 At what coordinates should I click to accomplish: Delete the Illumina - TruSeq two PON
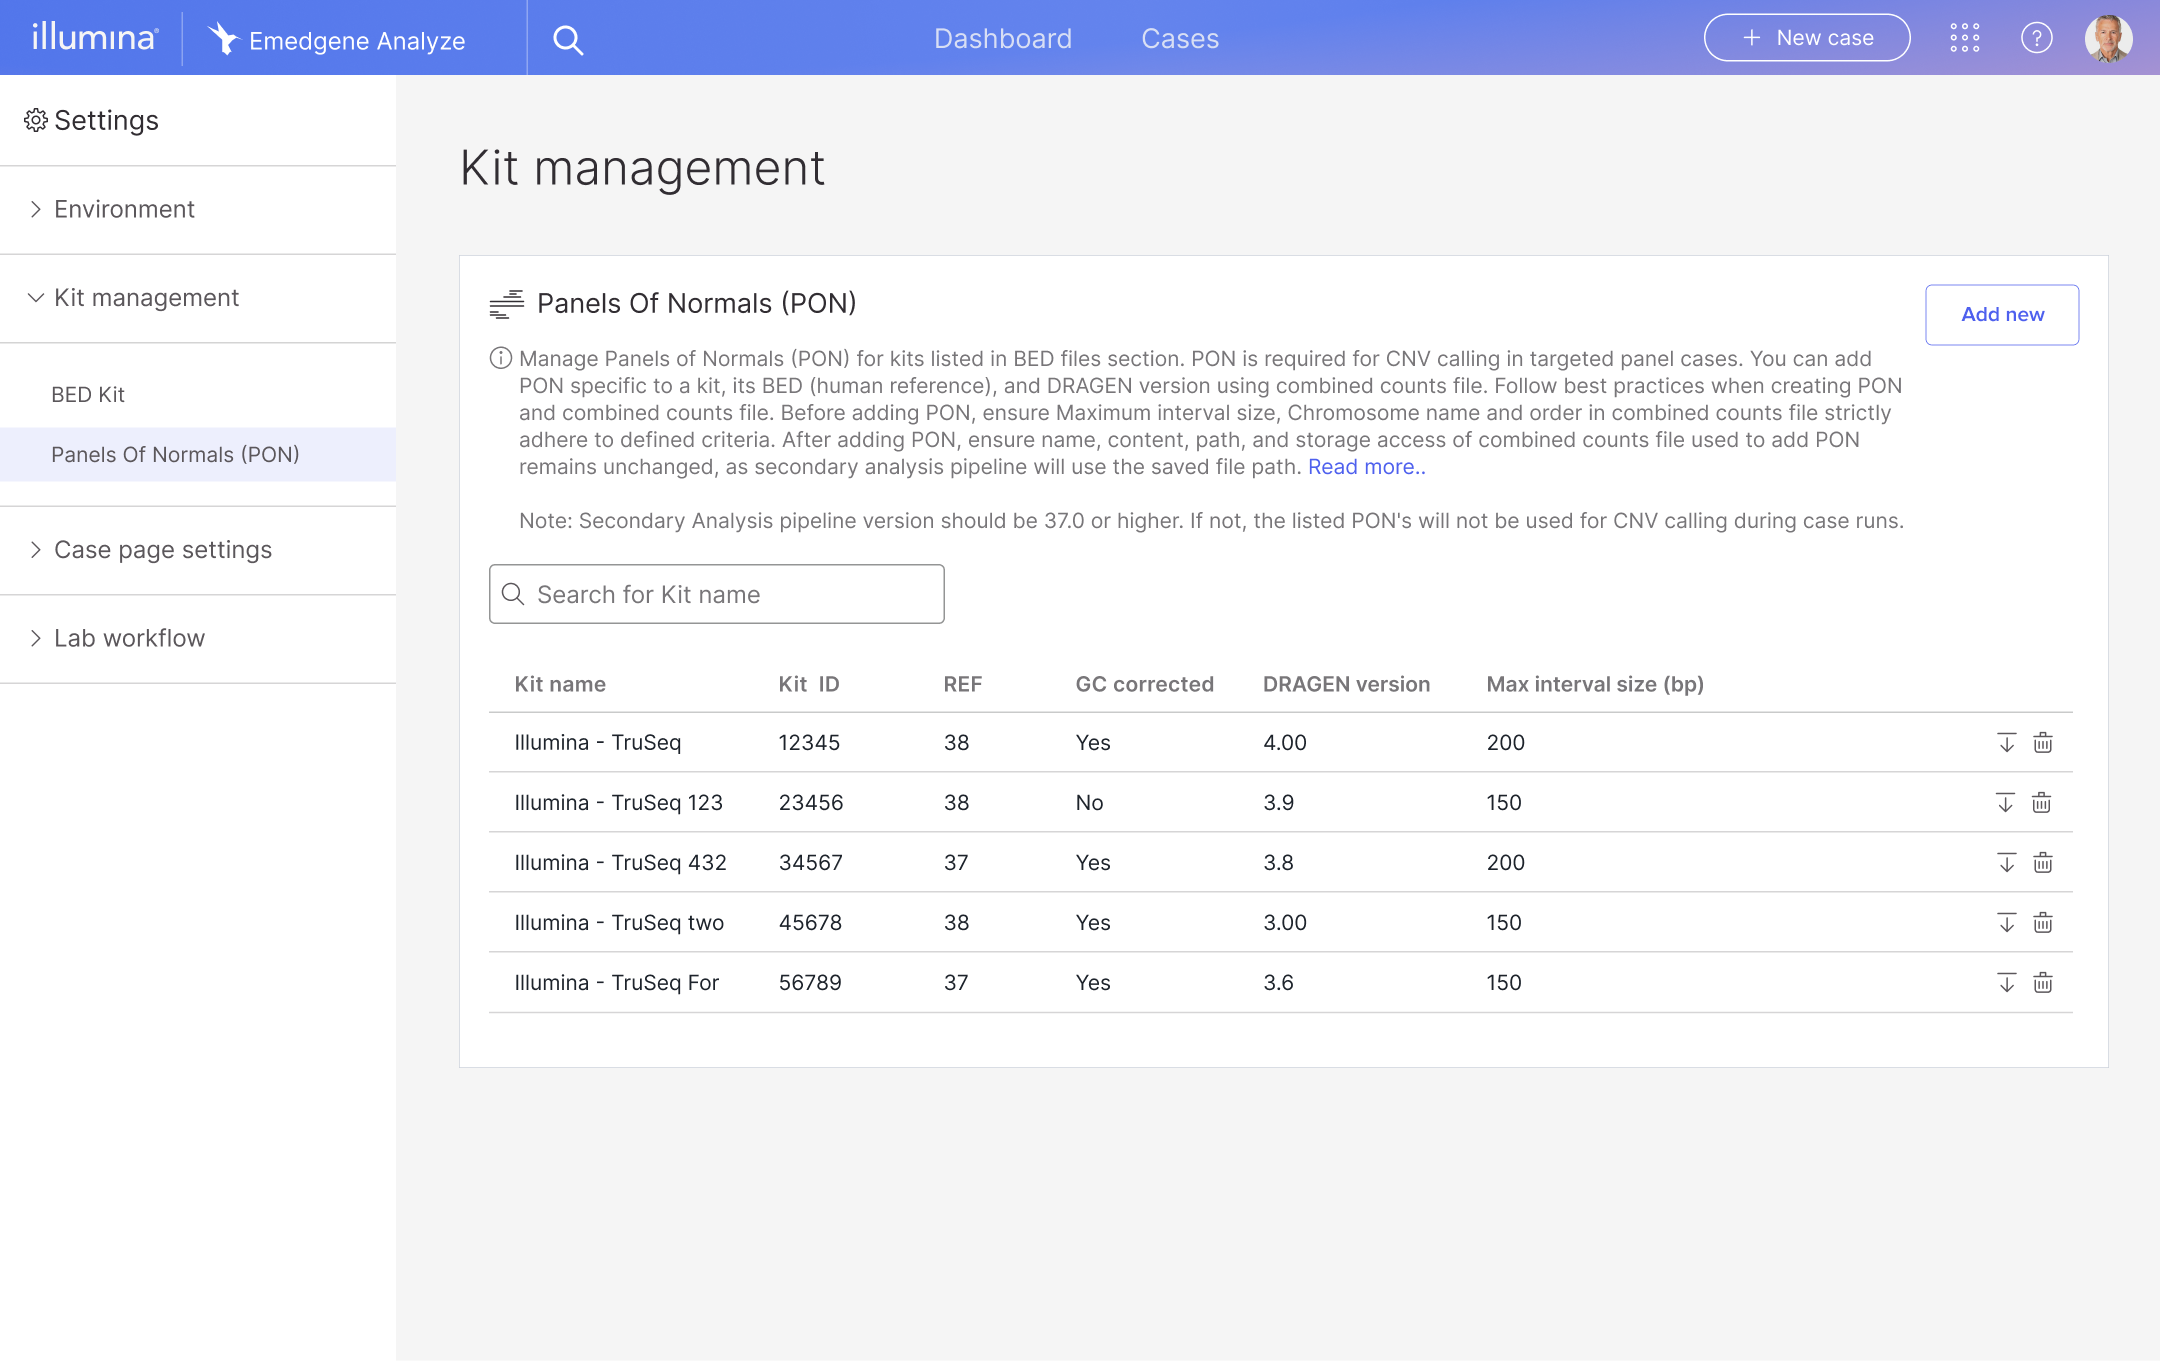coord(2043,922)
